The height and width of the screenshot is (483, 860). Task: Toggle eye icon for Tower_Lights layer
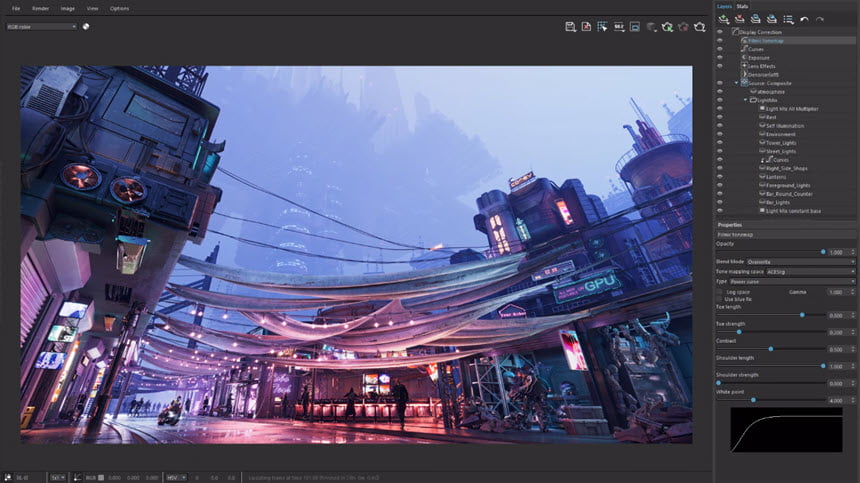pyautogui.click(x=720, y=143)
